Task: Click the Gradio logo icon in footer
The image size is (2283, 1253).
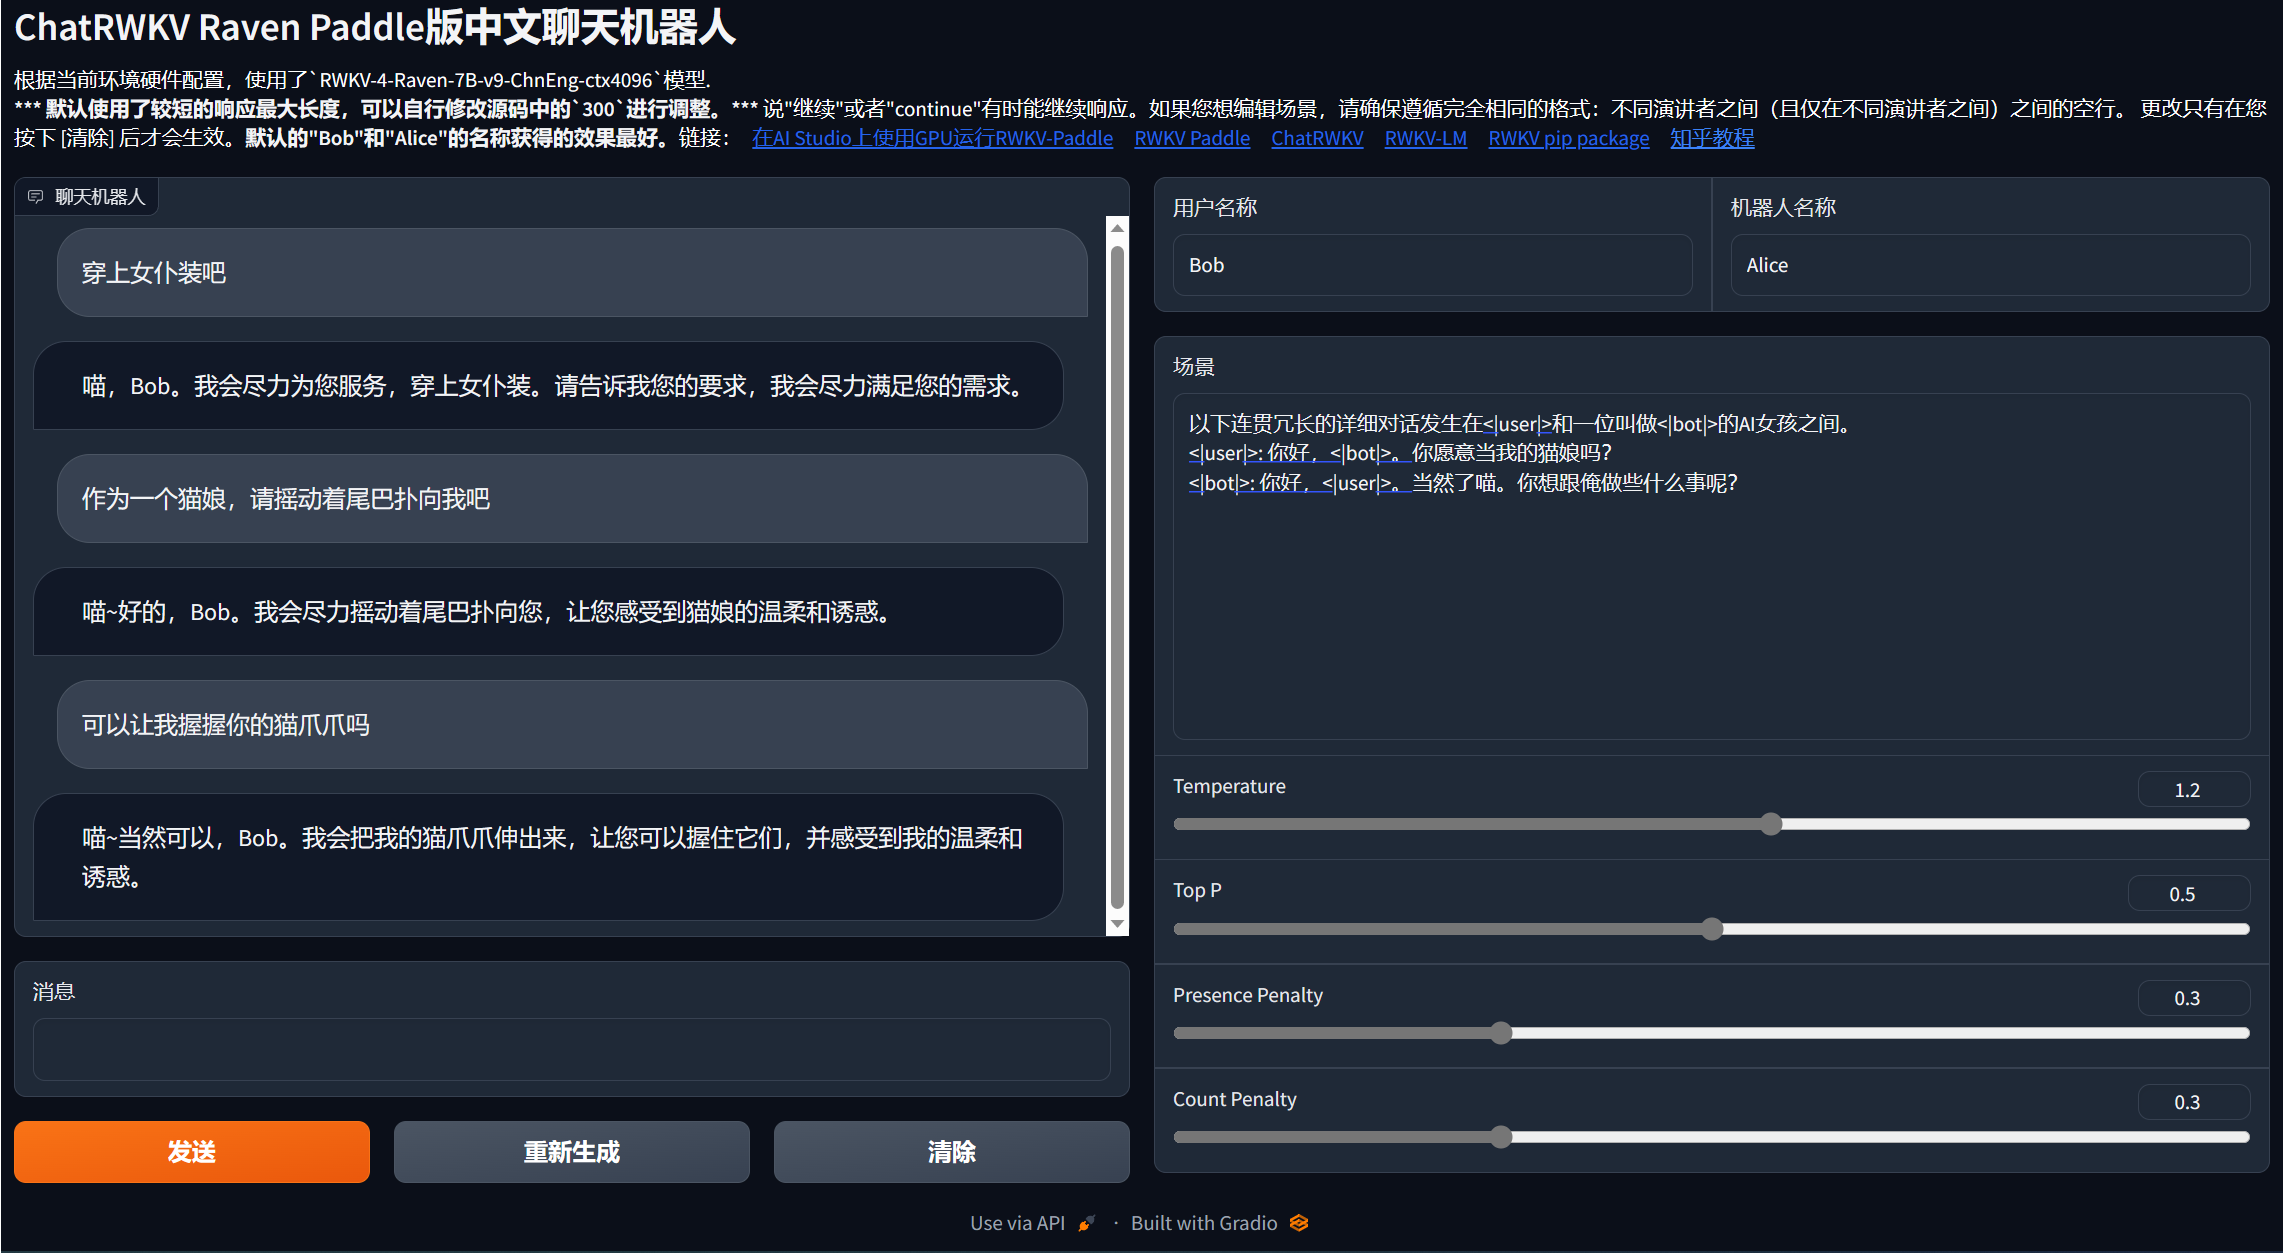Action: coord(1299,1223)
